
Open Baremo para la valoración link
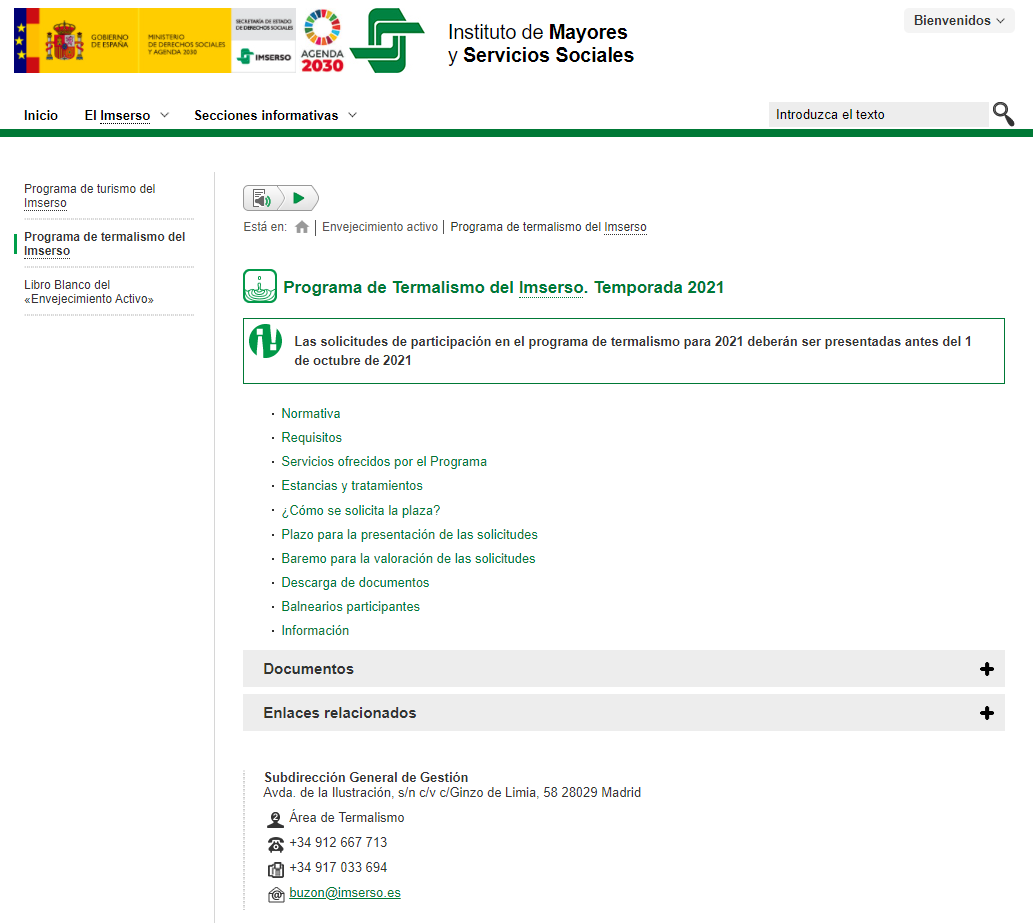tap(408, 559)
